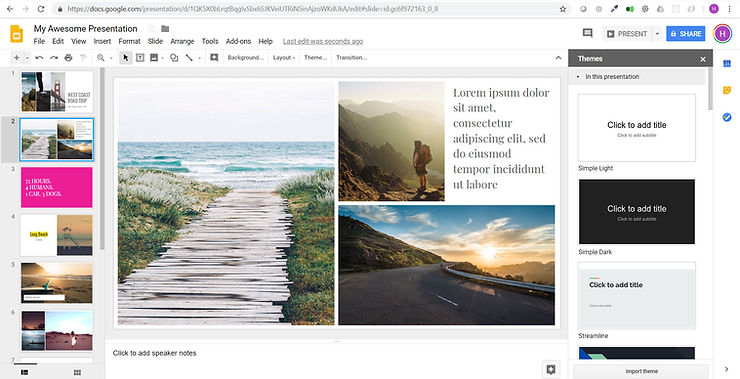Screen dimensions: 740x379
Task: Open the new slide layout dropdown arrow
Action: [x=27, y=58]
